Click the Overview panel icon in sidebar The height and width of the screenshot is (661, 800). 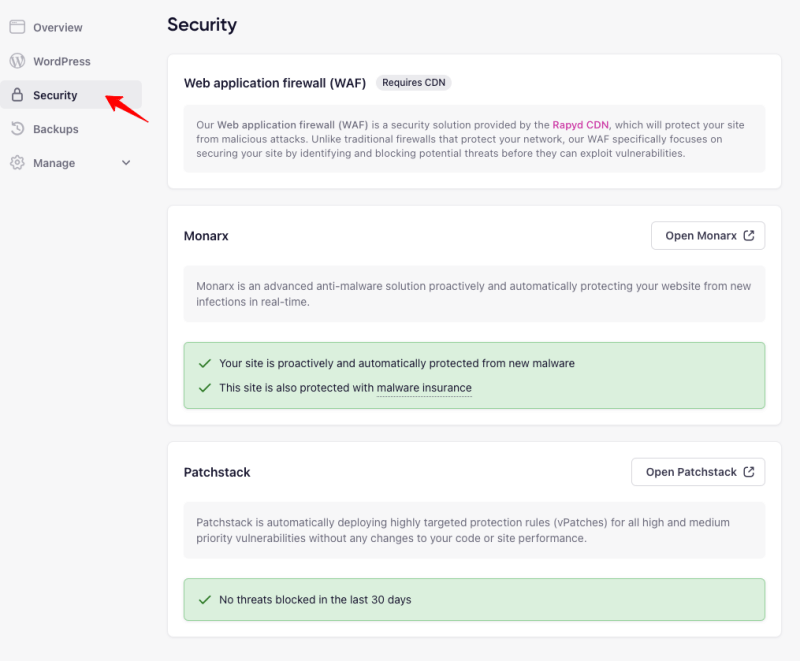17,27
